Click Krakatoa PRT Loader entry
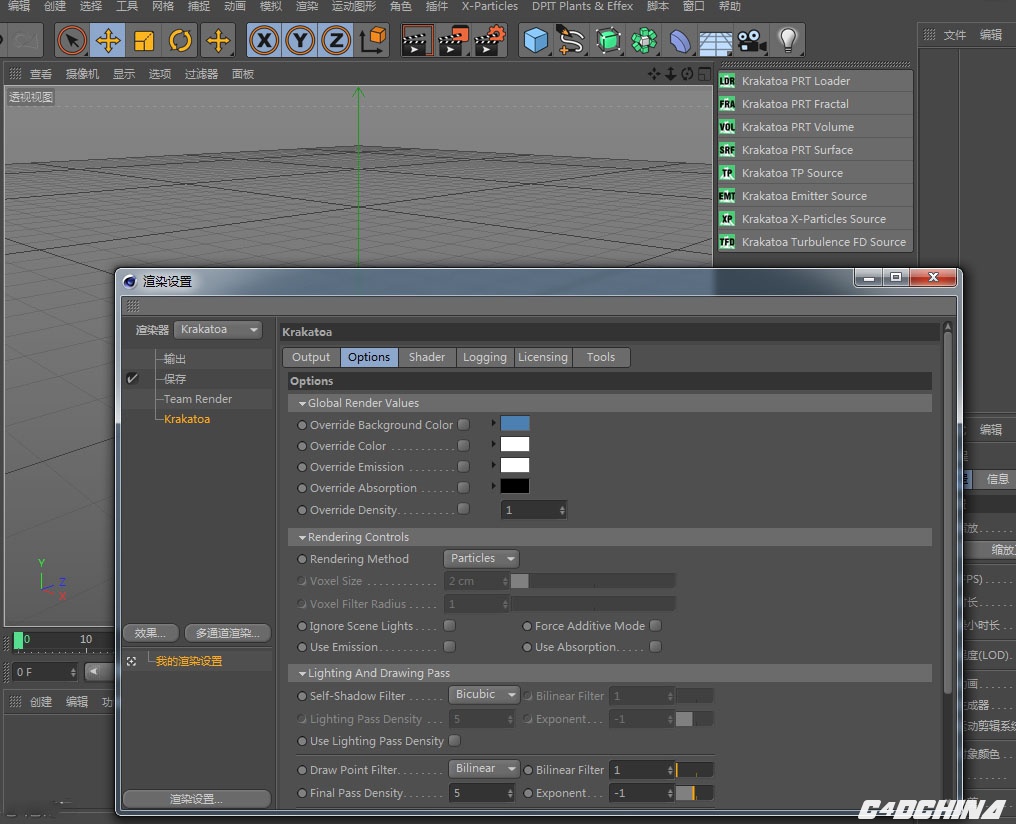 (x=815, y=81)
